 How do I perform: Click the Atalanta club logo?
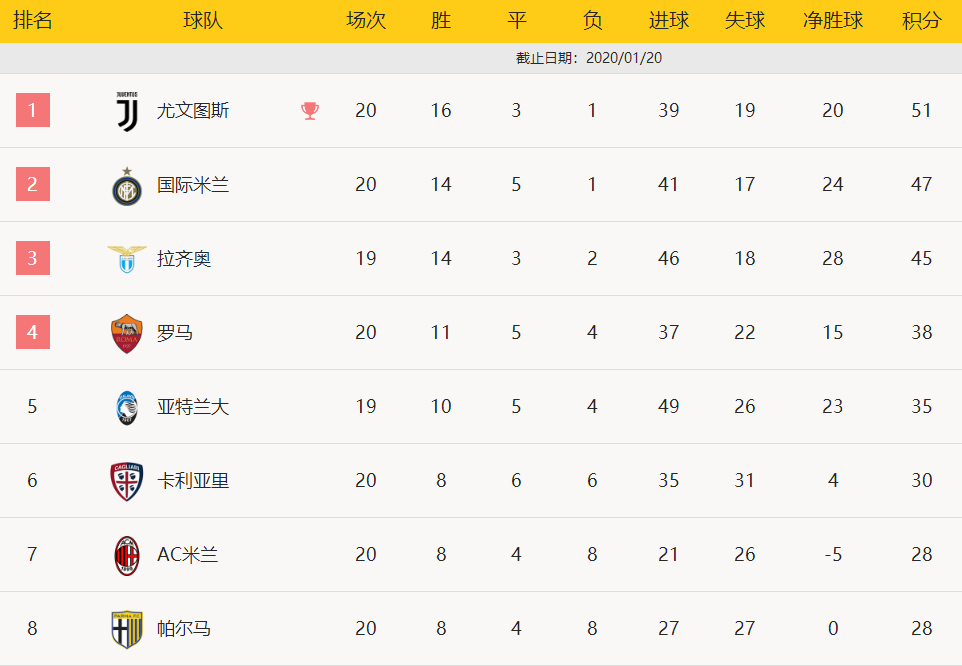tap(127, 408)
